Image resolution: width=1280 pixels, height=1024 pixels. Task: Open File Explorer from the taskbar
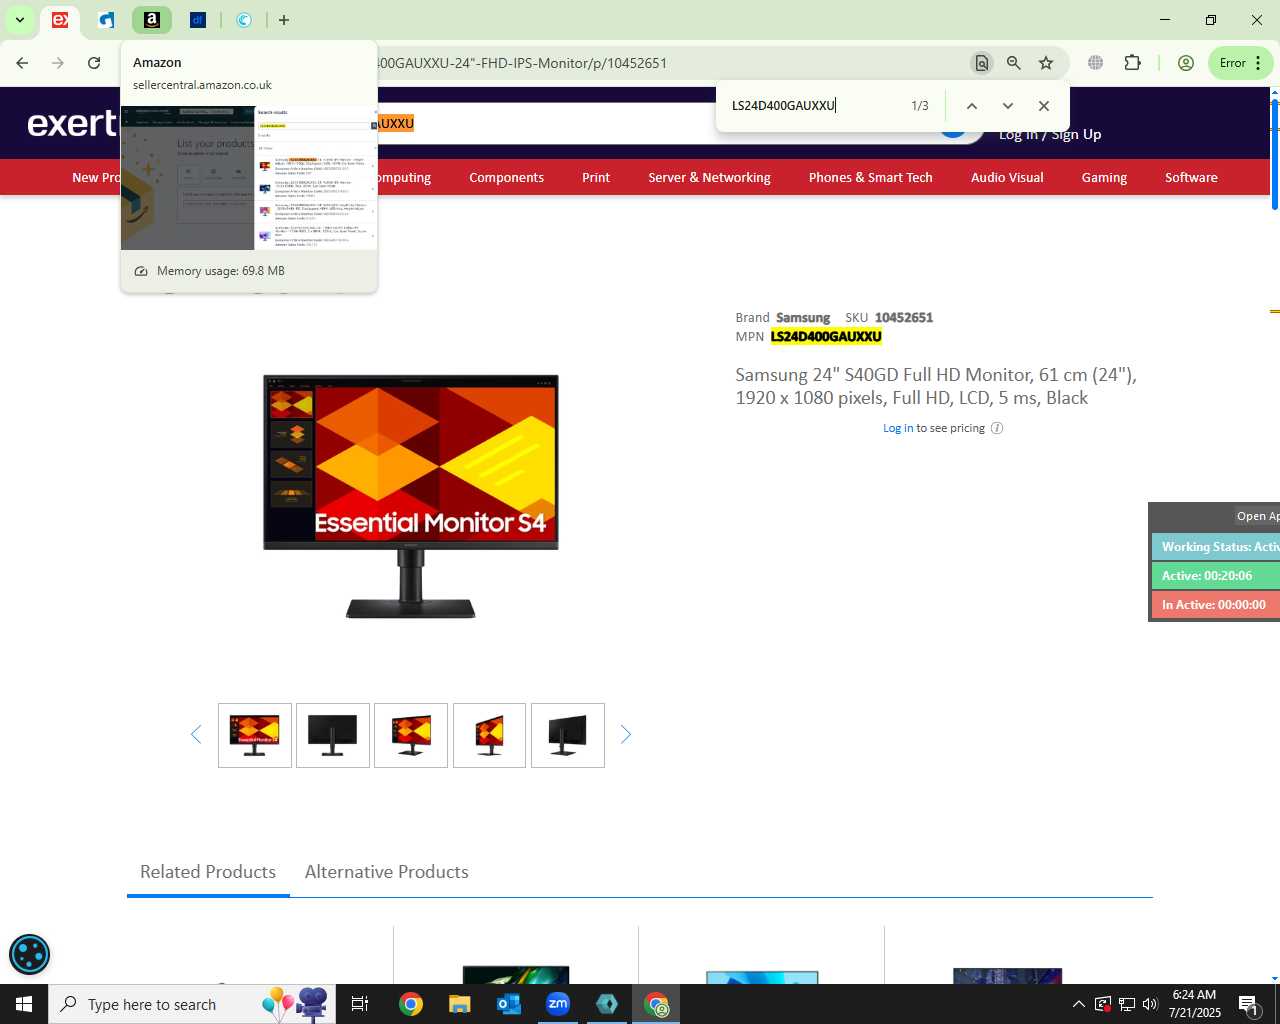click(460, 1004)
